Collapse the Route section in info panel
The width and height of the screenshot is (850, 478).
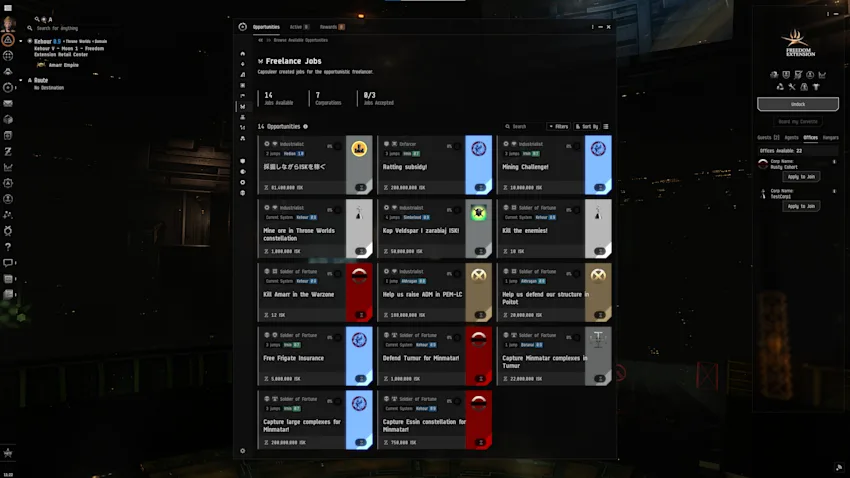point(21,80)
